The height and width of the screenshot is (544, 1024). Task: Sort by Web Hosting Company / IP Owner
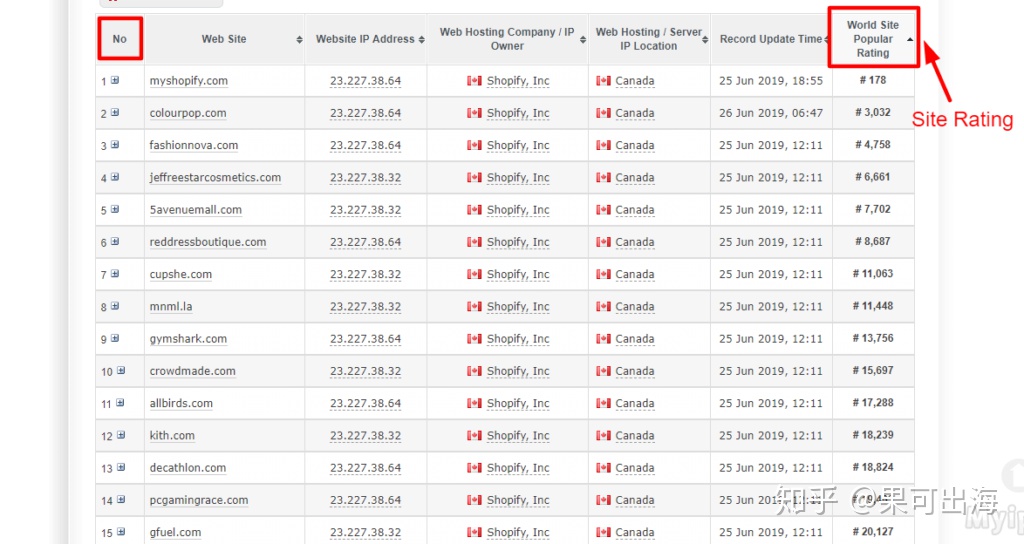583,39
